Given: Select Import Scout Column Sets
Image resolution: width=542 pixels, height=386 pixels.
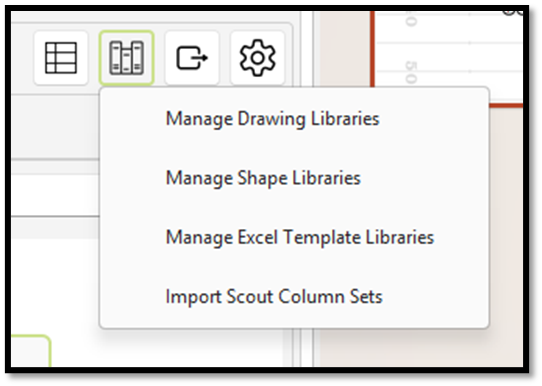Looking at the screenshot, I should [274, 297].
